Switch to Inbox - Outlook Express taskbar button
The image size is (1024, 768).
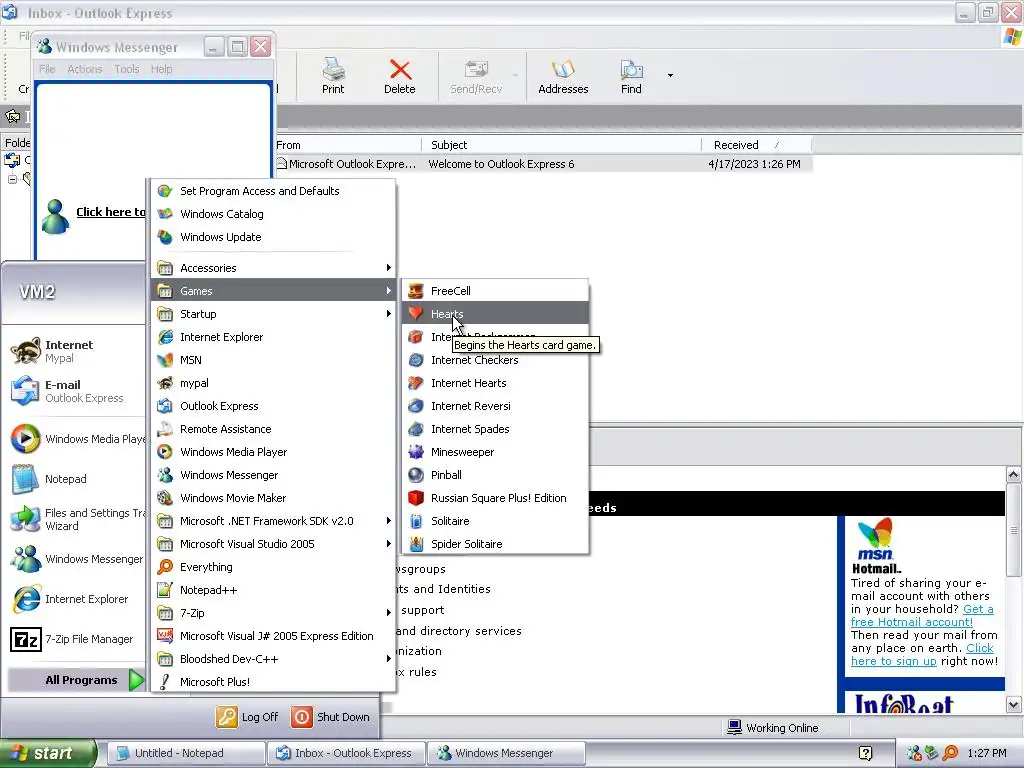[x=346, y=753]
